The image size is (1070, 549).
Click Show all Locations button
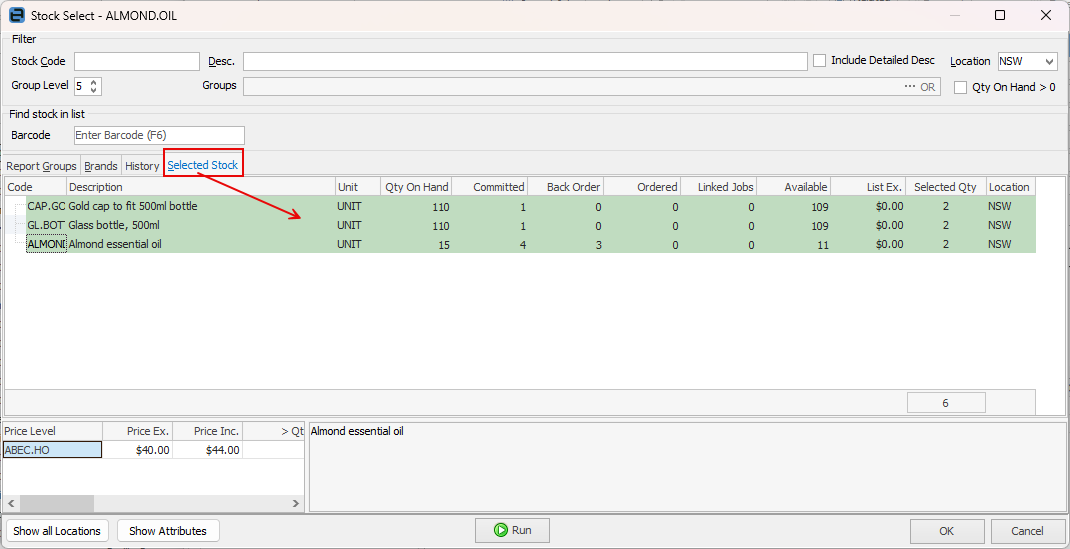click(x=57, y=531)
